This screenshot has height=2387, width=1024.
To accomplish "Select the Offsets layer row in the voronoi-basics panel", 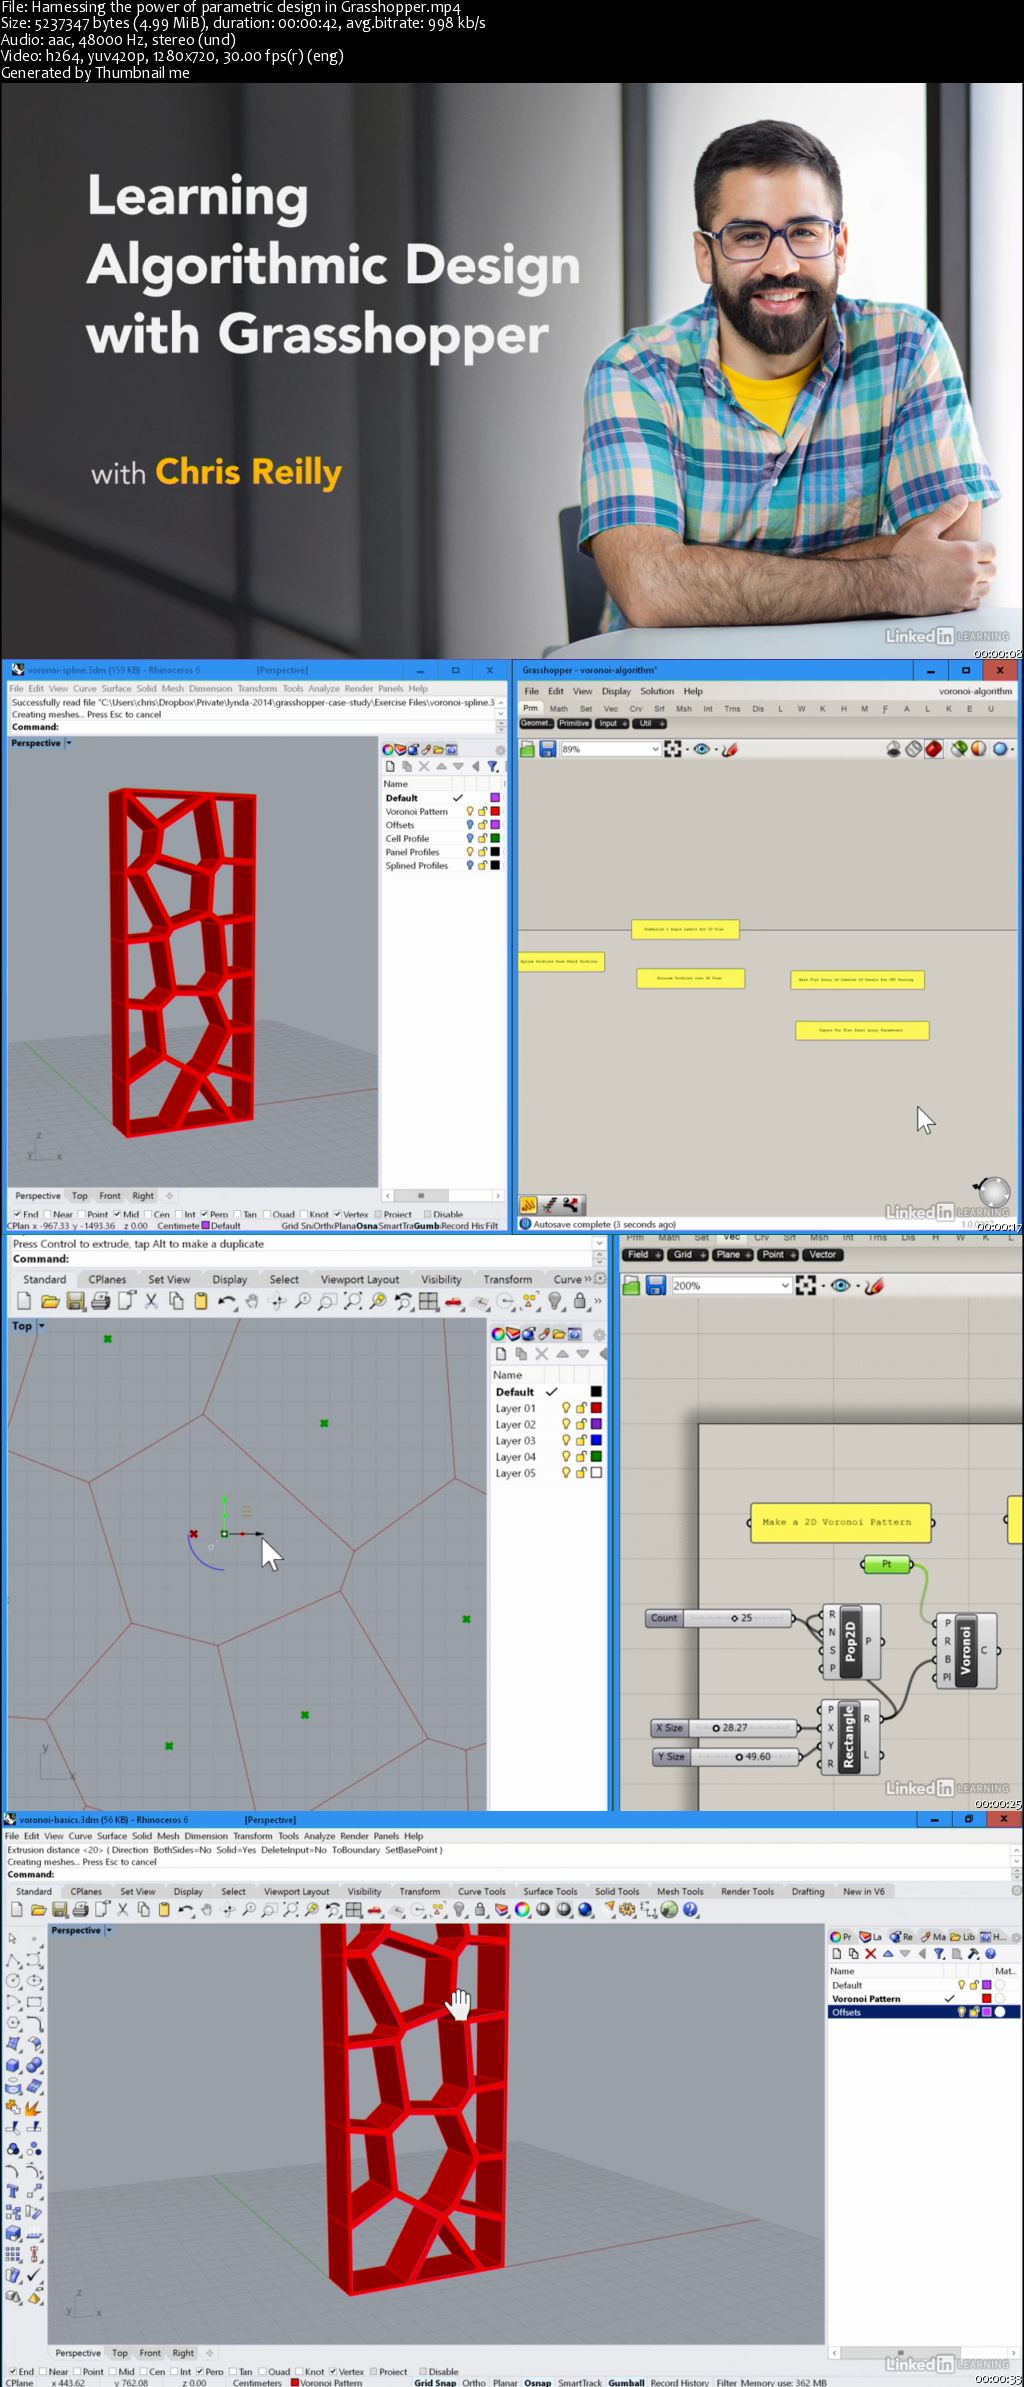I will coord(924,2012).
